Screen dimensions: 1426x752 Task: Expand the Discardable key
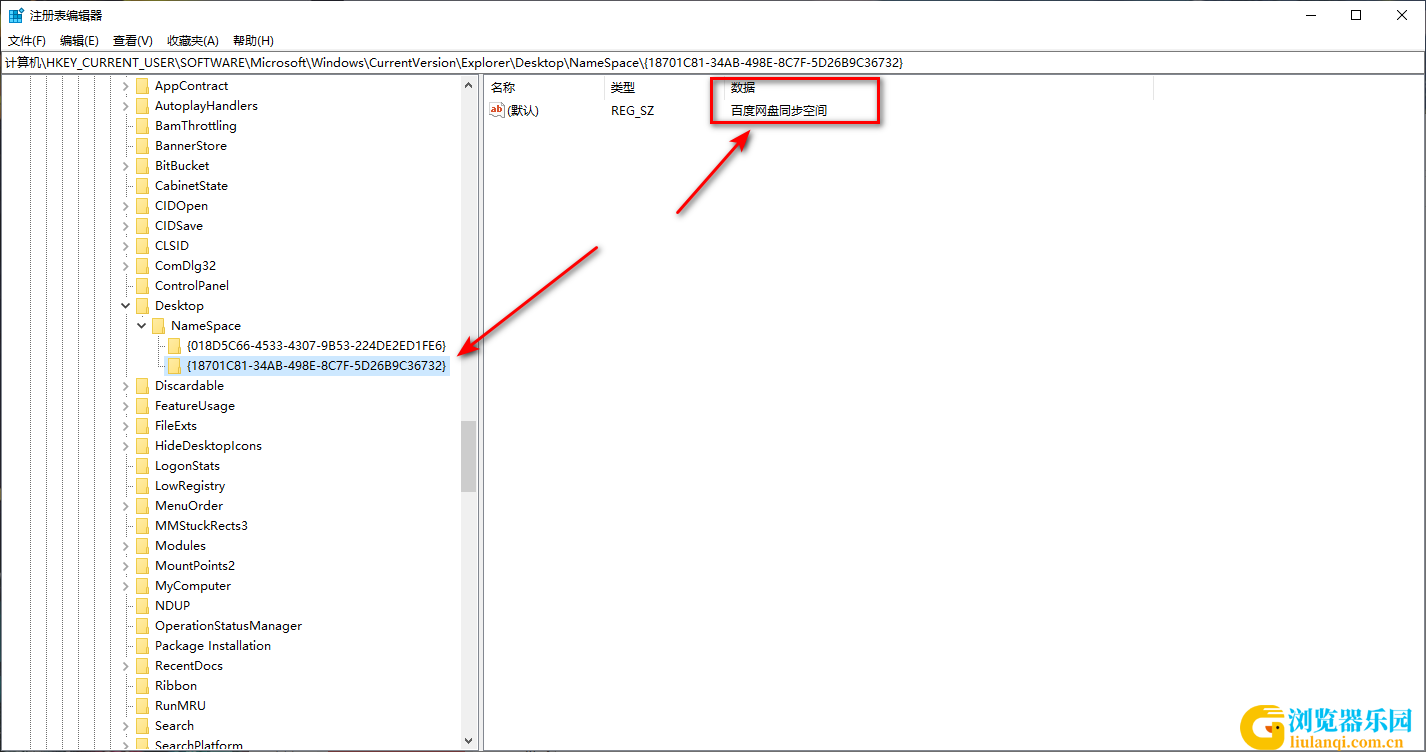125,386
